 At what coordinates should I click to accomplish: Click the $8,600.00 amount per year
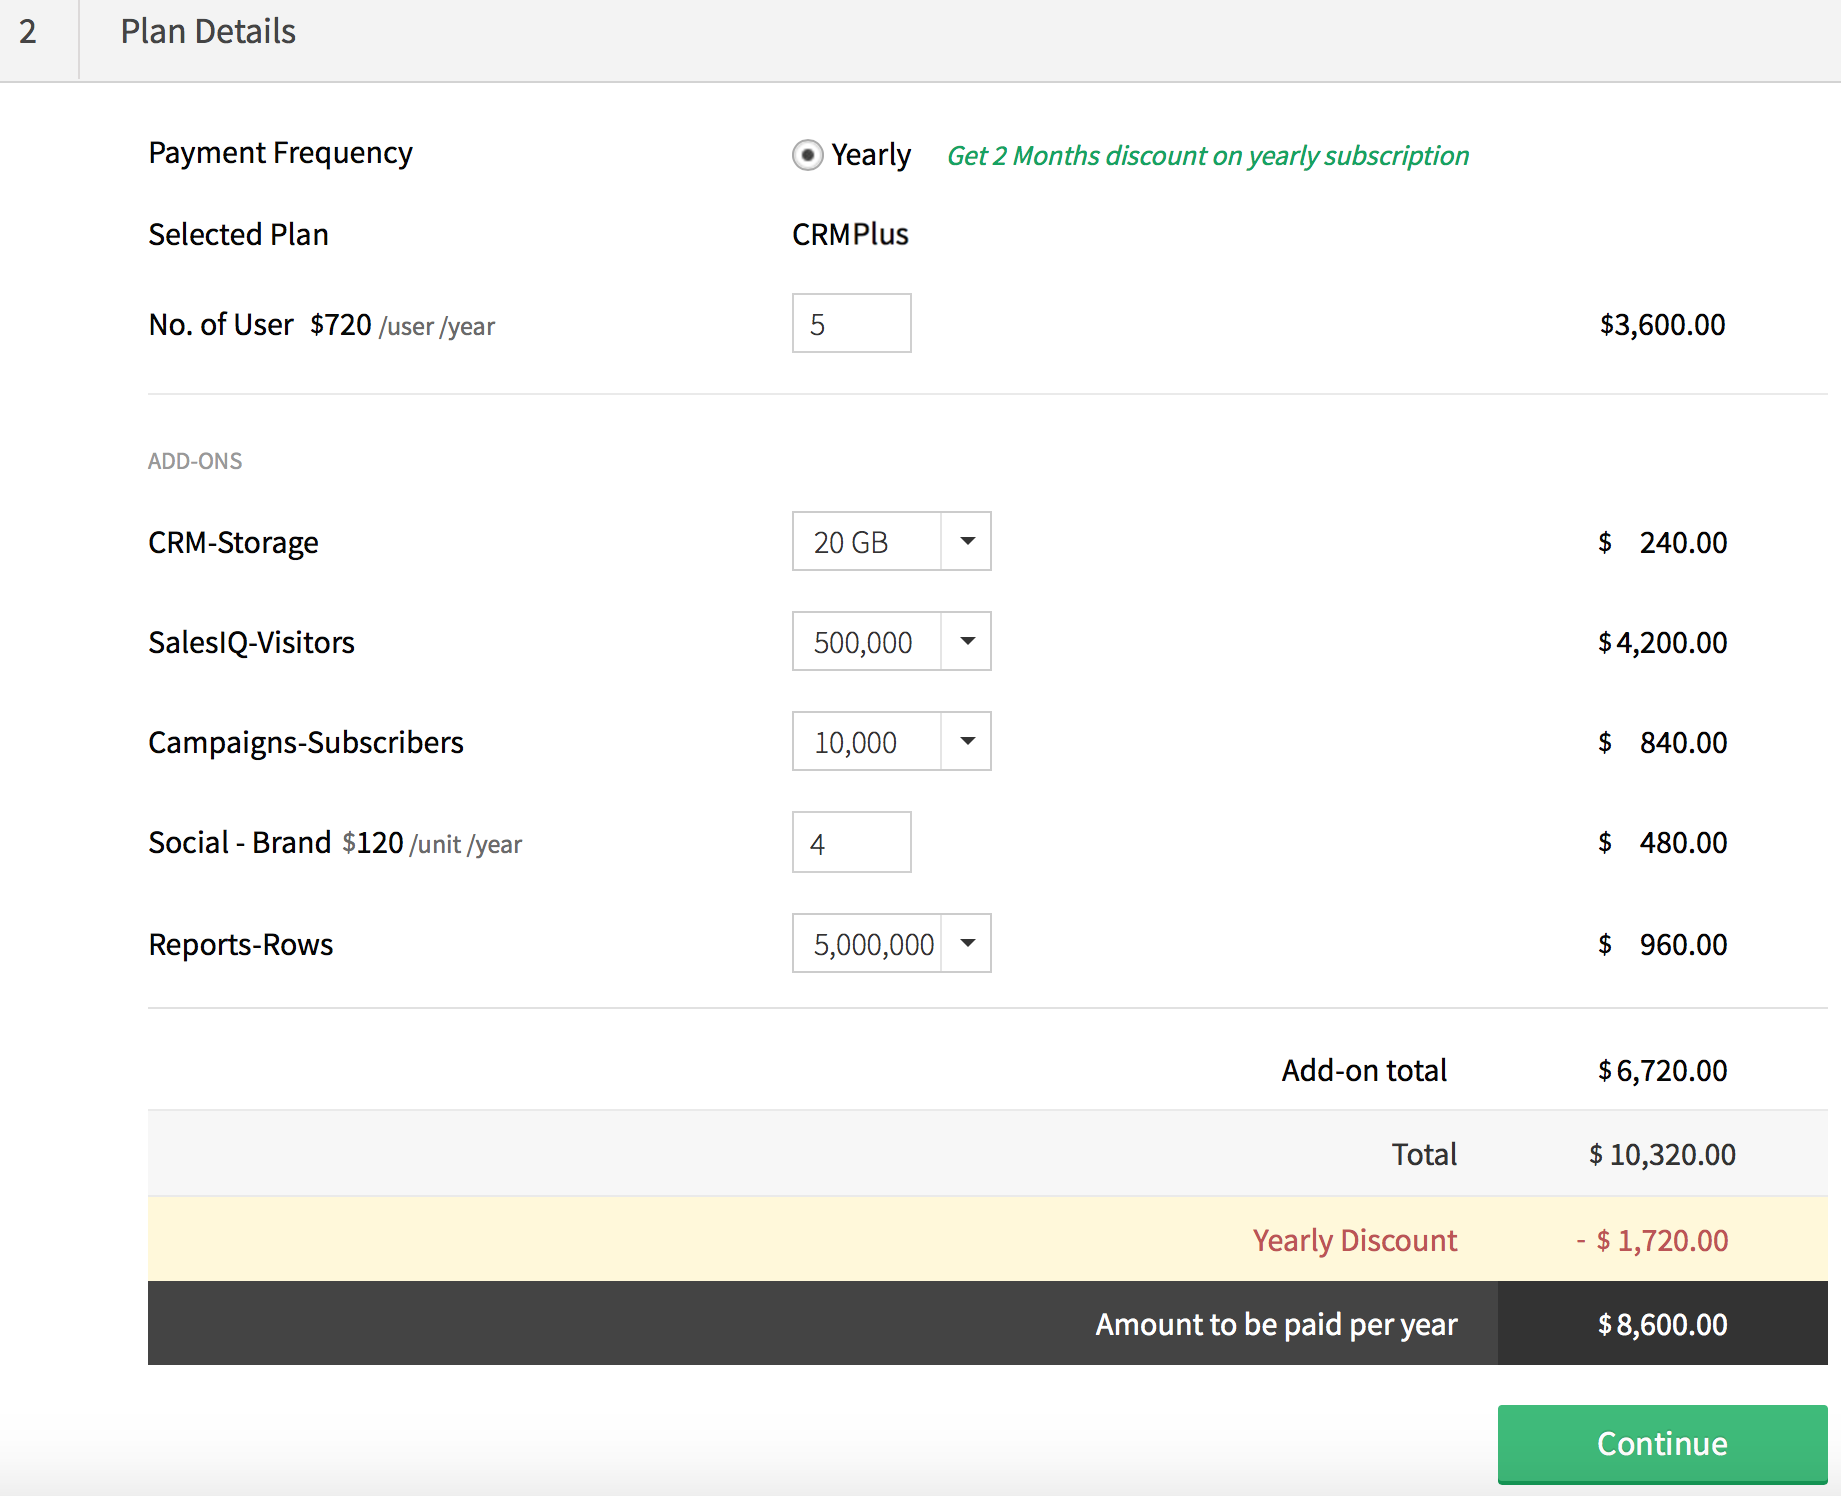[1662, 1325]
